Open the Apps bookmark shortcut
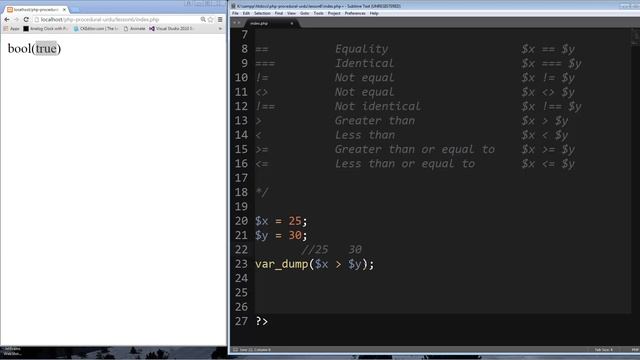 tap(11, 29)
